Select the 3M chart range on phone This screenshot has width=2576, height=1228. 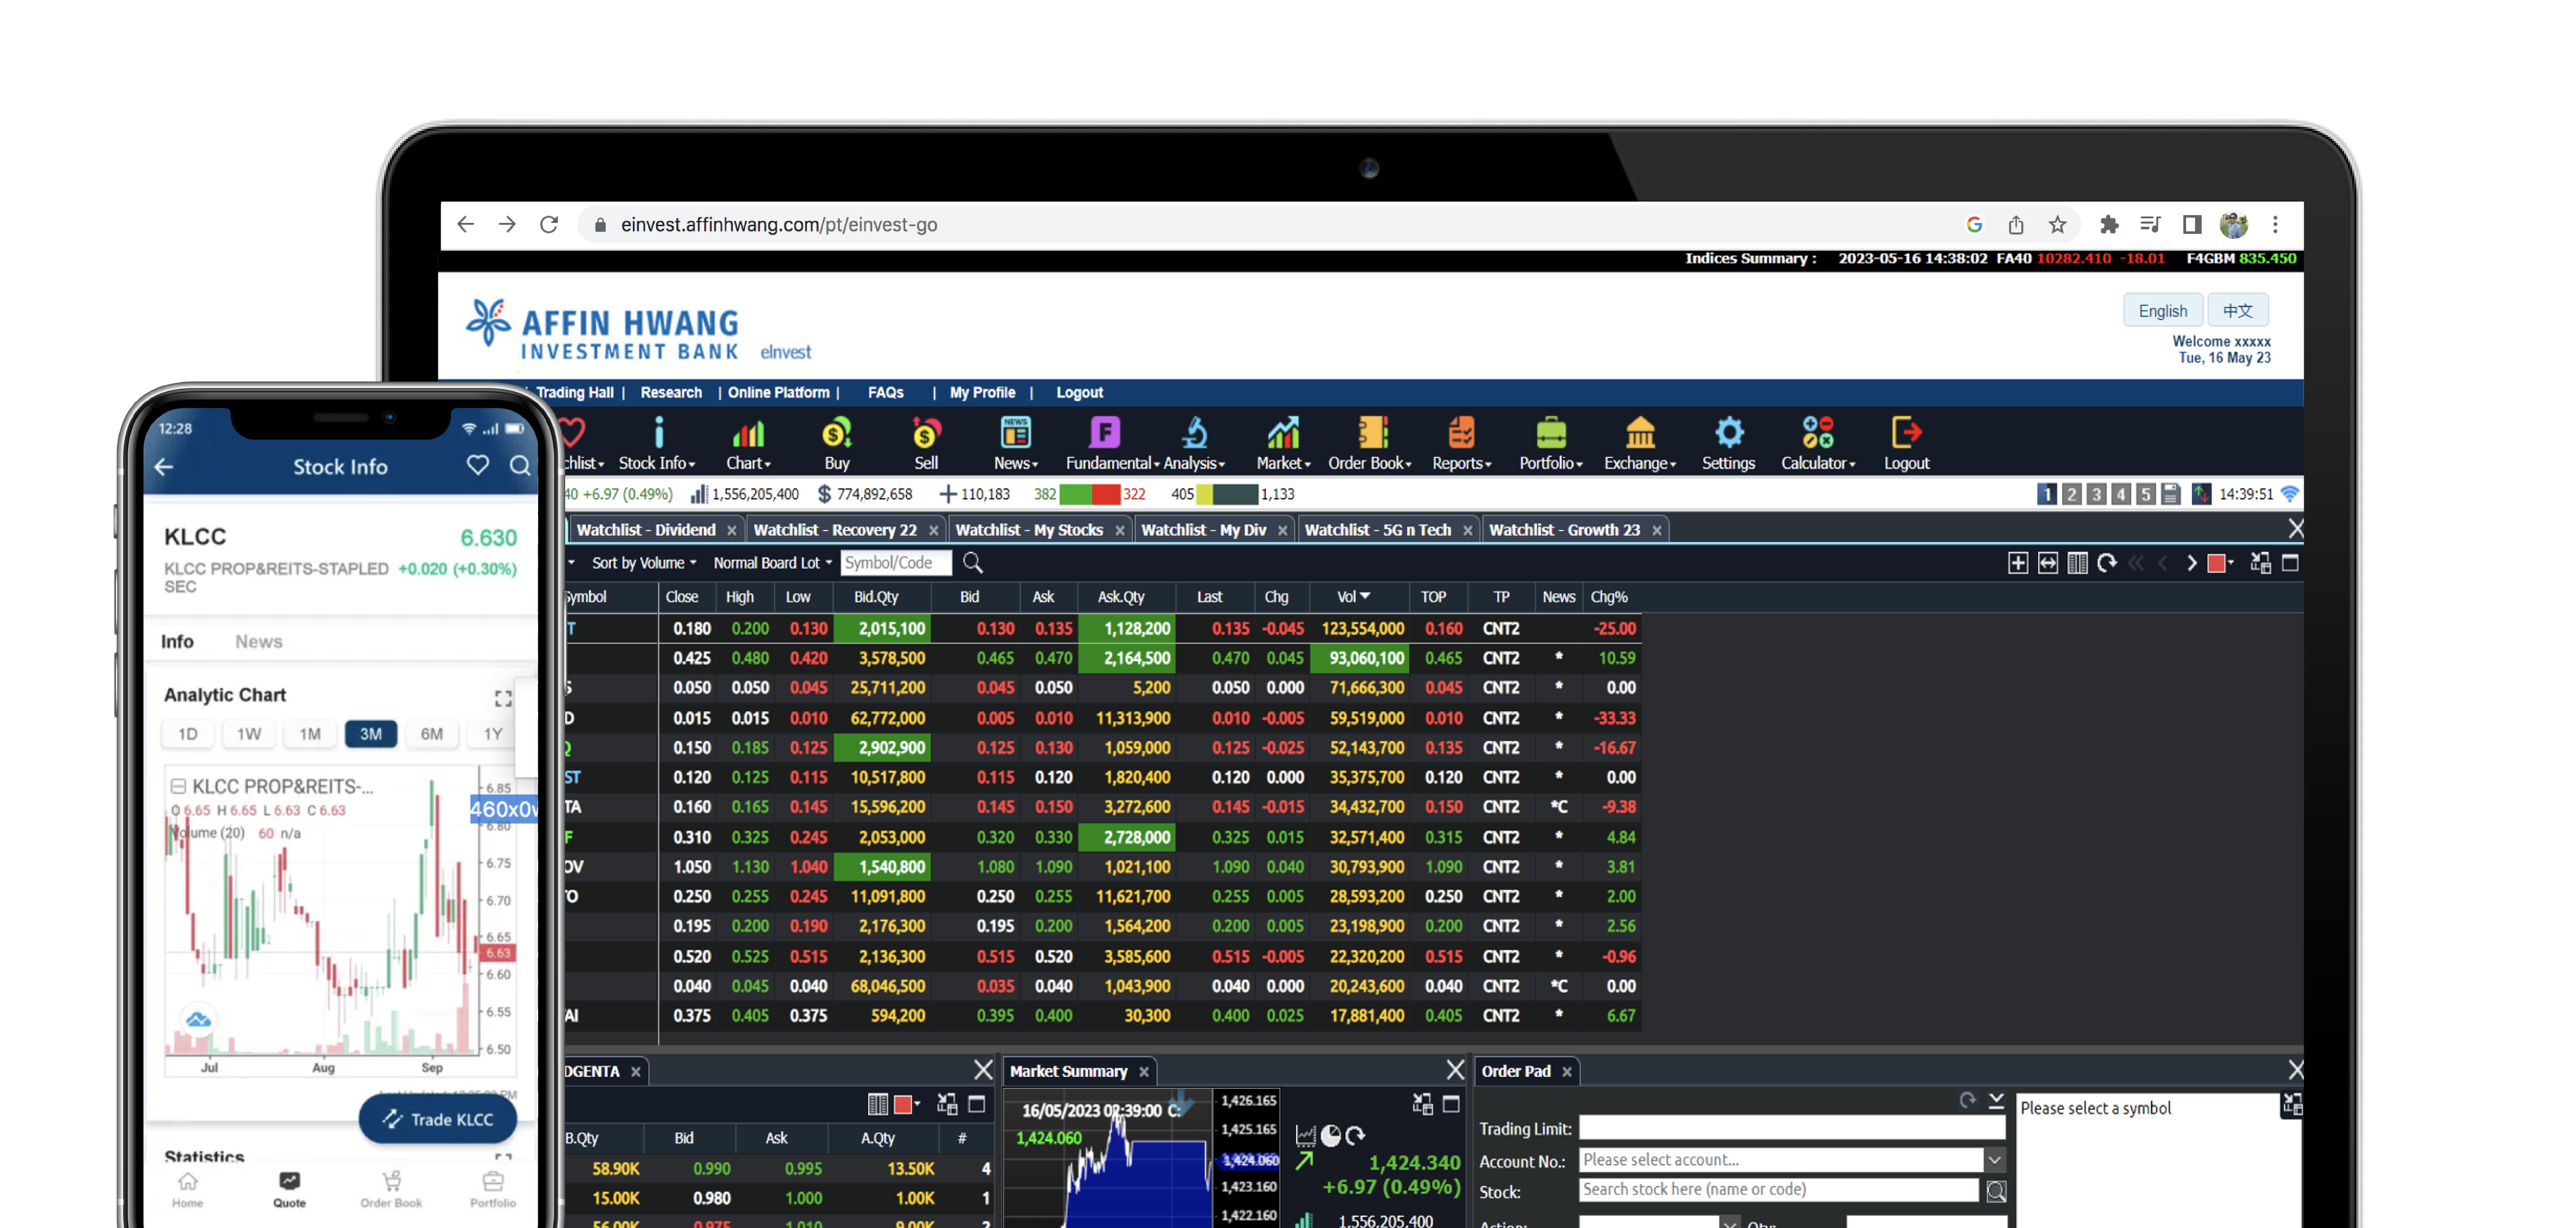coord(371,734)
